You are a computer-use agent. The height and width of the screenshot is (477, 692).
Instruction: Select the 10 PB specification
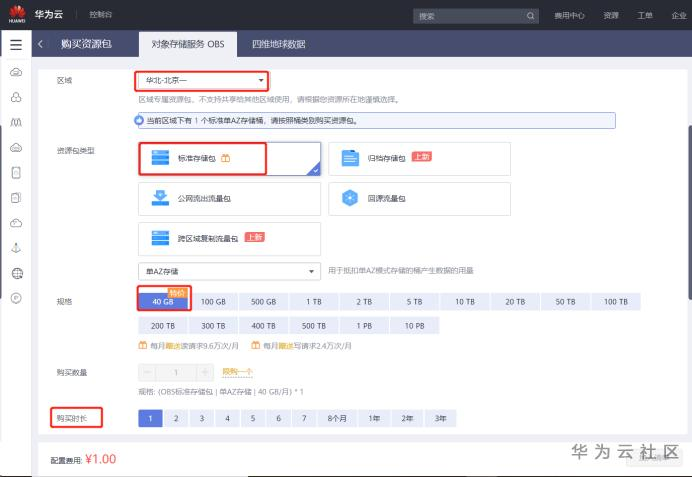coord(414,326)
